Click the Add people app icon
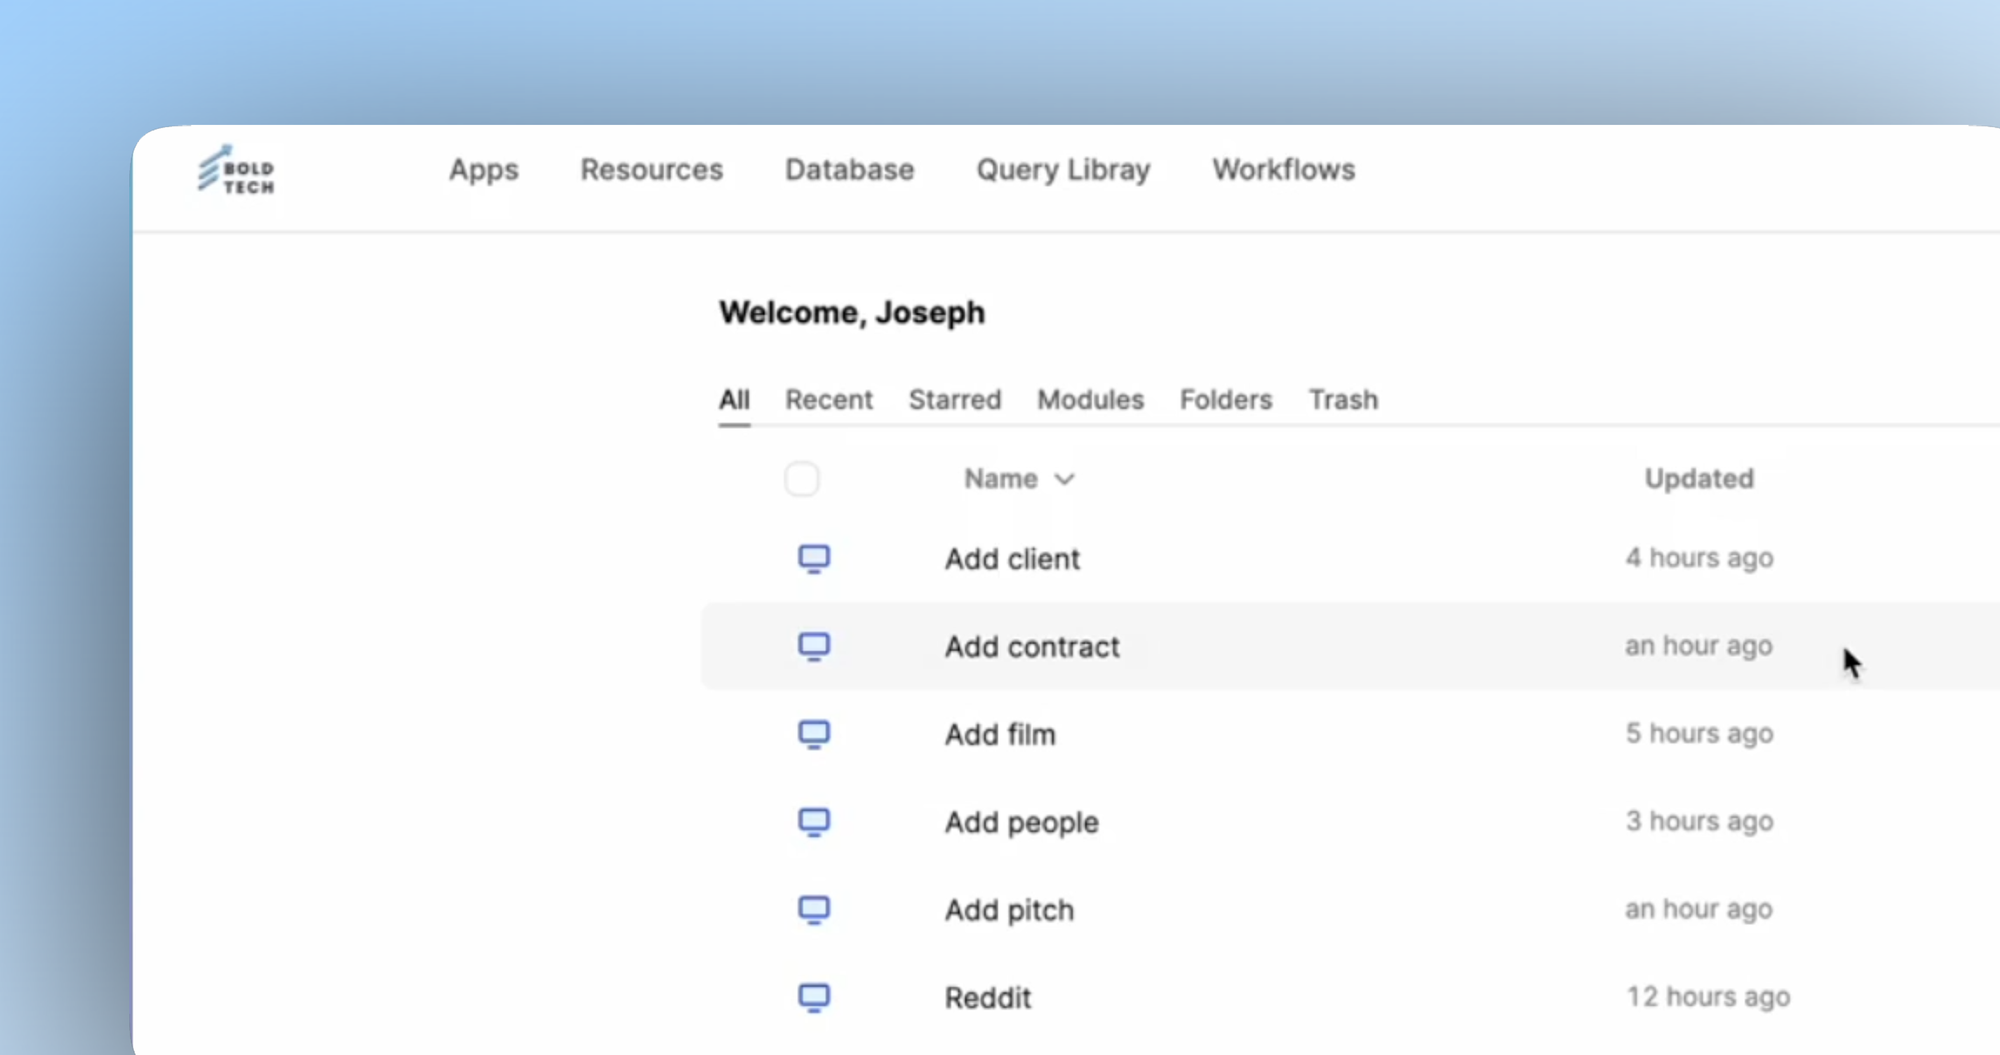The height and width of the screenshot is (1055, 2000). 815,822
